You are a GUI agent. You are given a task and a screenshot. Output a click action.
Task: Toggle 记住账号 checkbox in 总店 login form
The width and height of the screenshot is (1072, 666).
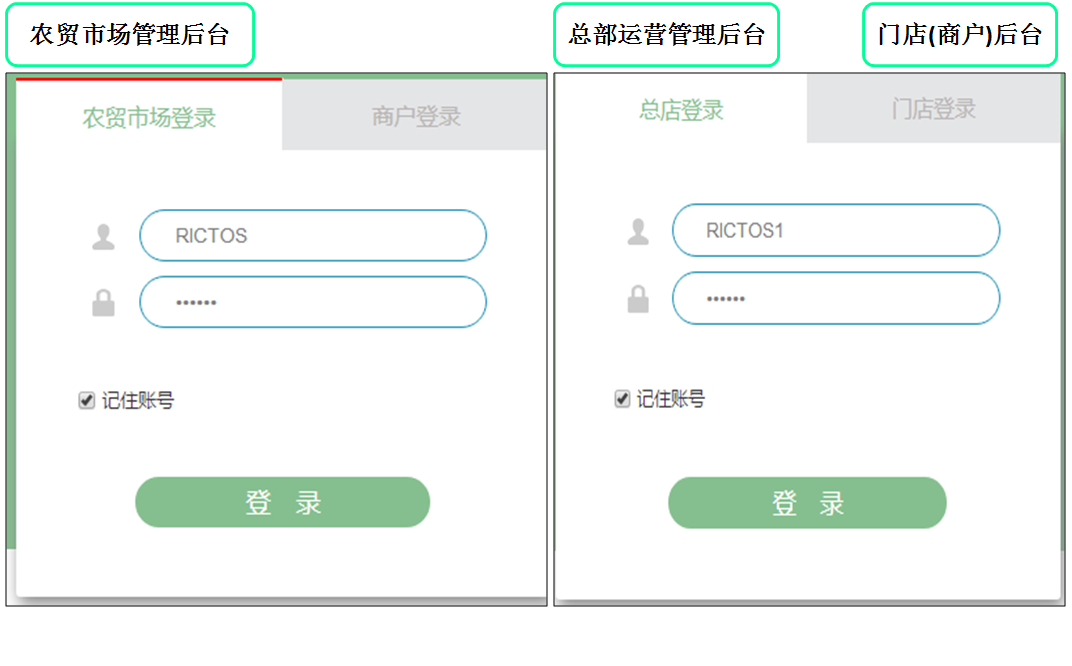coord(622,399)
